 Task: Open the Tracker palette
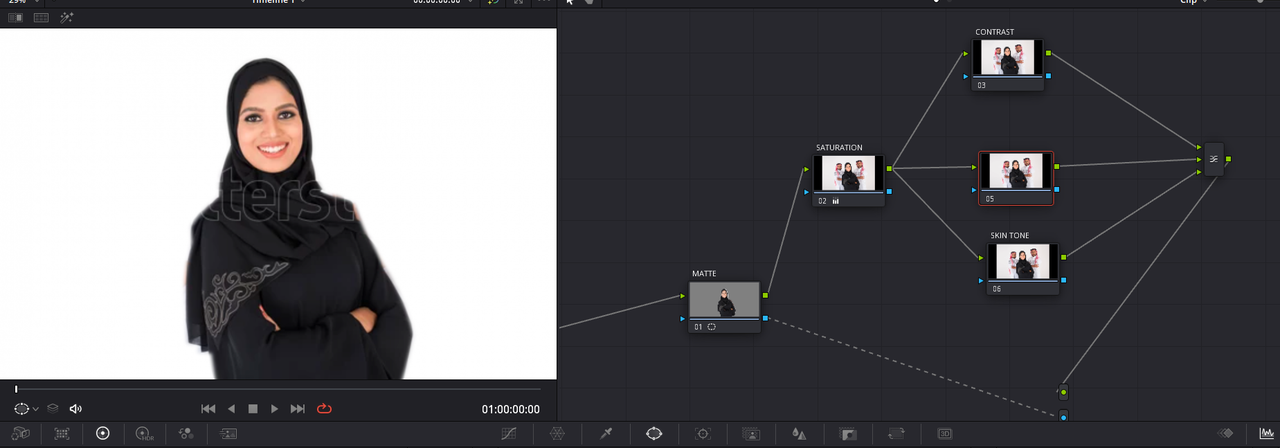click(x=703, y=433)
